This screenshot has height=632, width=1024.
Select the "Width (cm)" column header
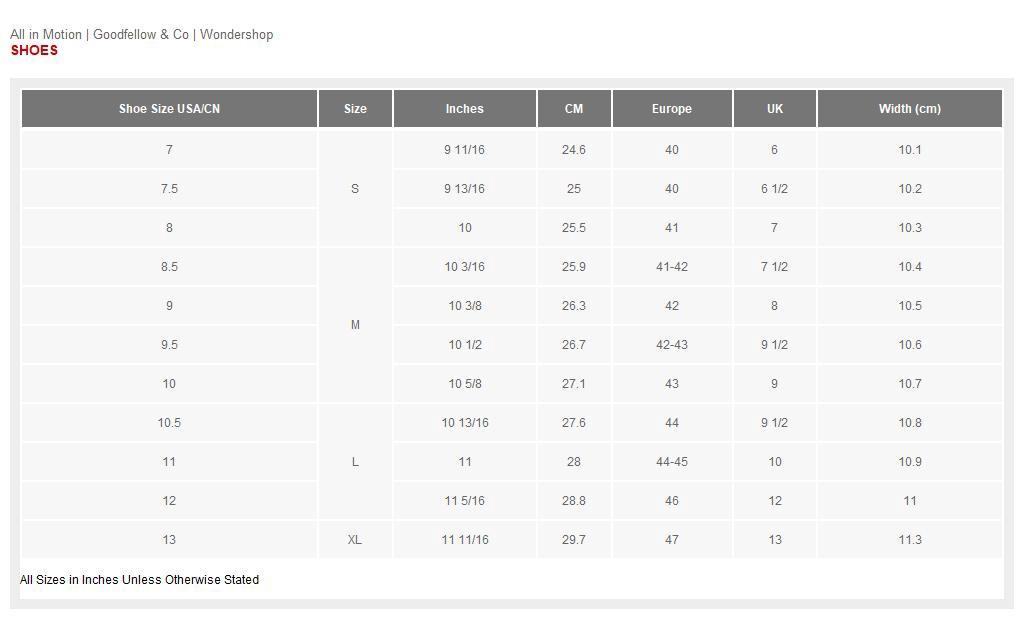(909, 109)
